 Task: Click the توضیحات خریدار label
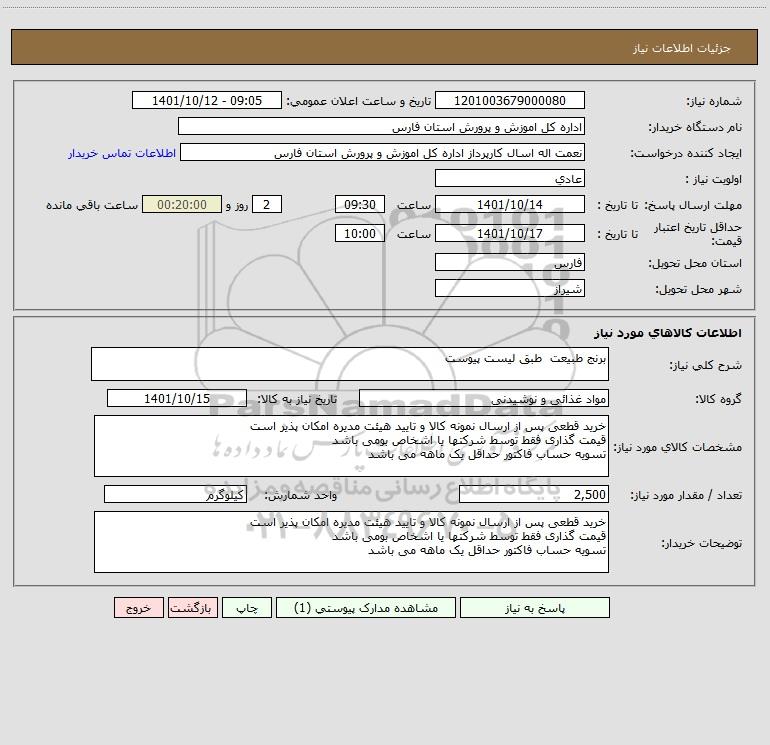click(701, 543)
